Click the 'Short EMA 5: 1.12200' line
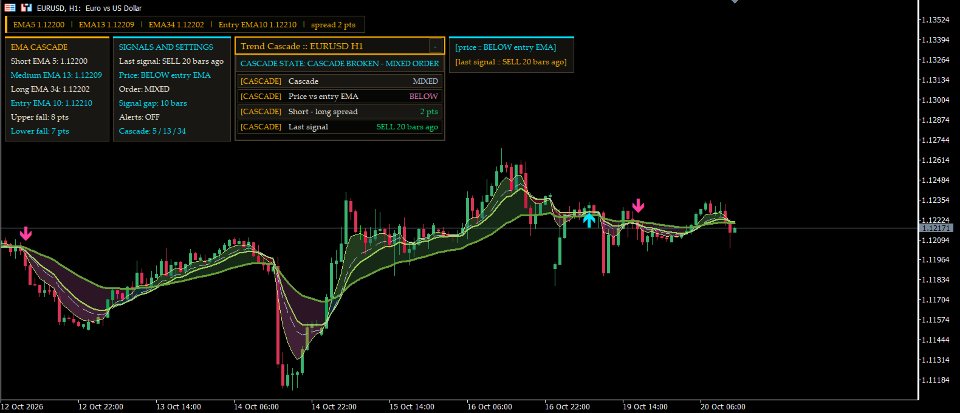960x413 pixels. click(49, 61)
